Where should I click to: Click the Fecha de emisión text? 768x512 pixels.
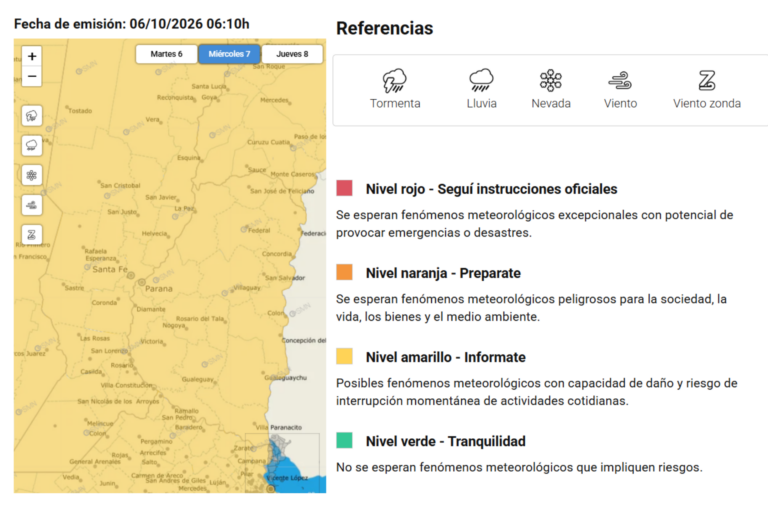coord(131,24)
